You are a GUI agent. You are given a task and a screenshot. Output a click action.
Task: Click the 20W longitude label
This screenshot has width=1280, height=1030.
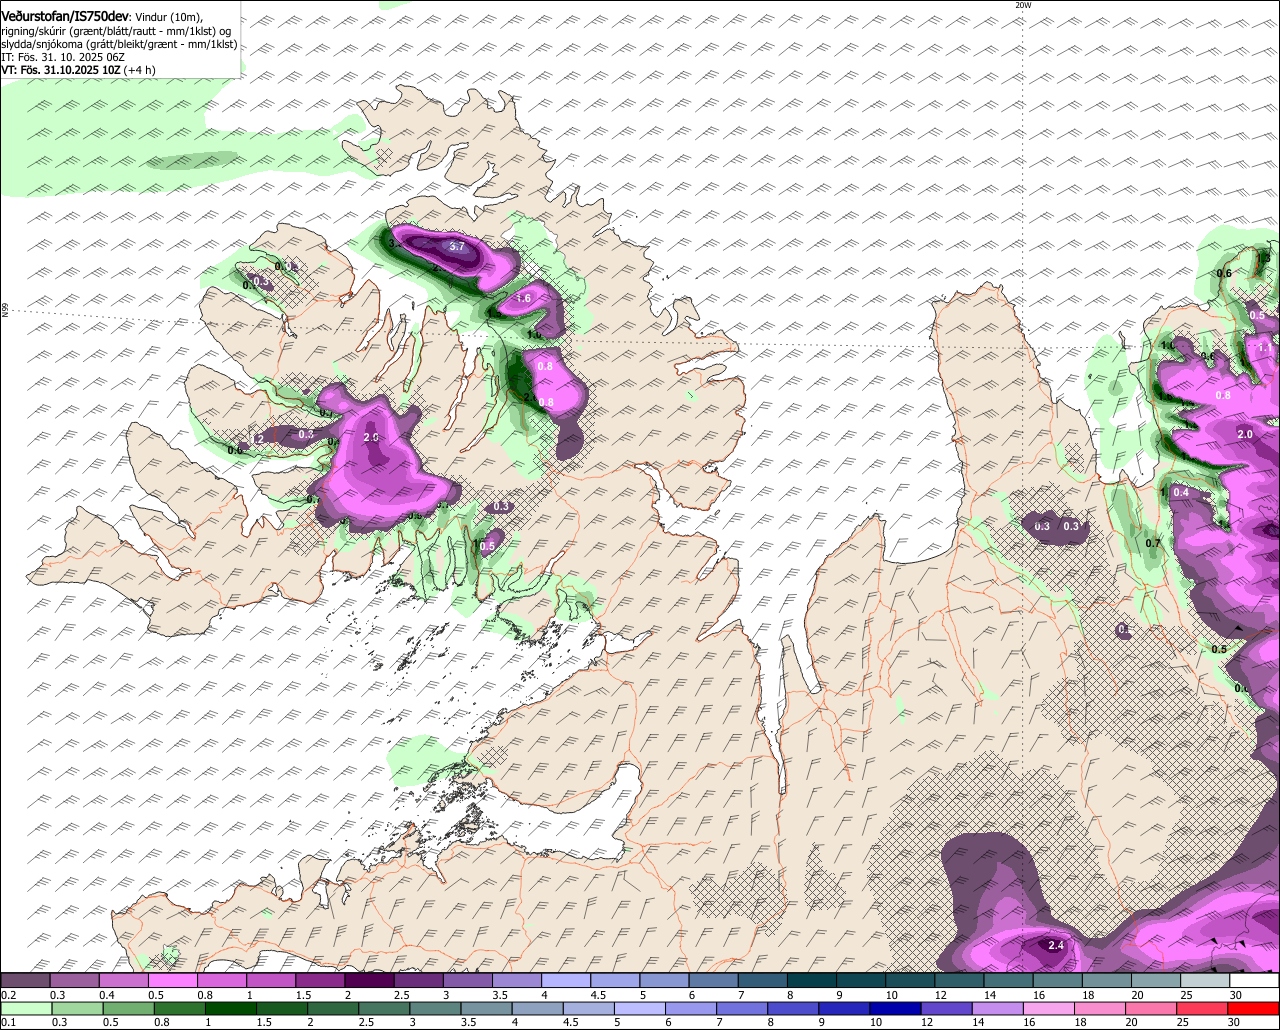pos(1023,5)
